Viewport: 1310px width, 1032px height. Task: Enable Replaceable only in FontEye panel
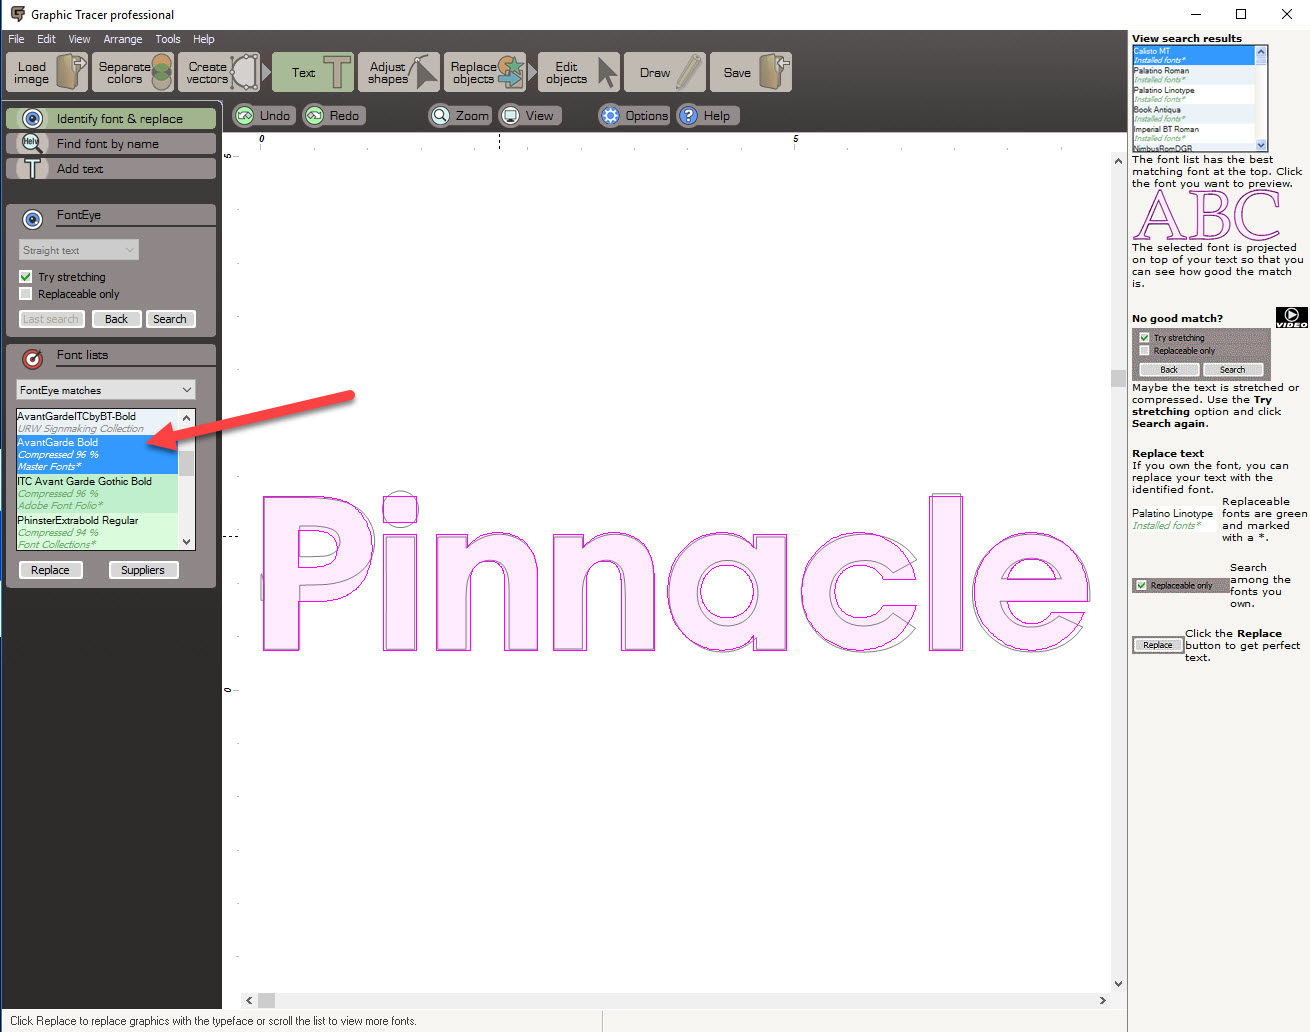(26, 294)
